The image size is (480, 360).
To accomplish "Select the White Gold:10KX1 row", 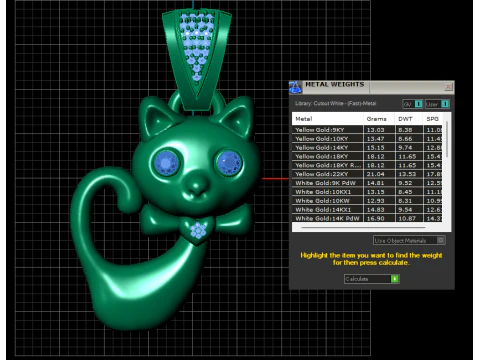I will (x=367, y=192).
